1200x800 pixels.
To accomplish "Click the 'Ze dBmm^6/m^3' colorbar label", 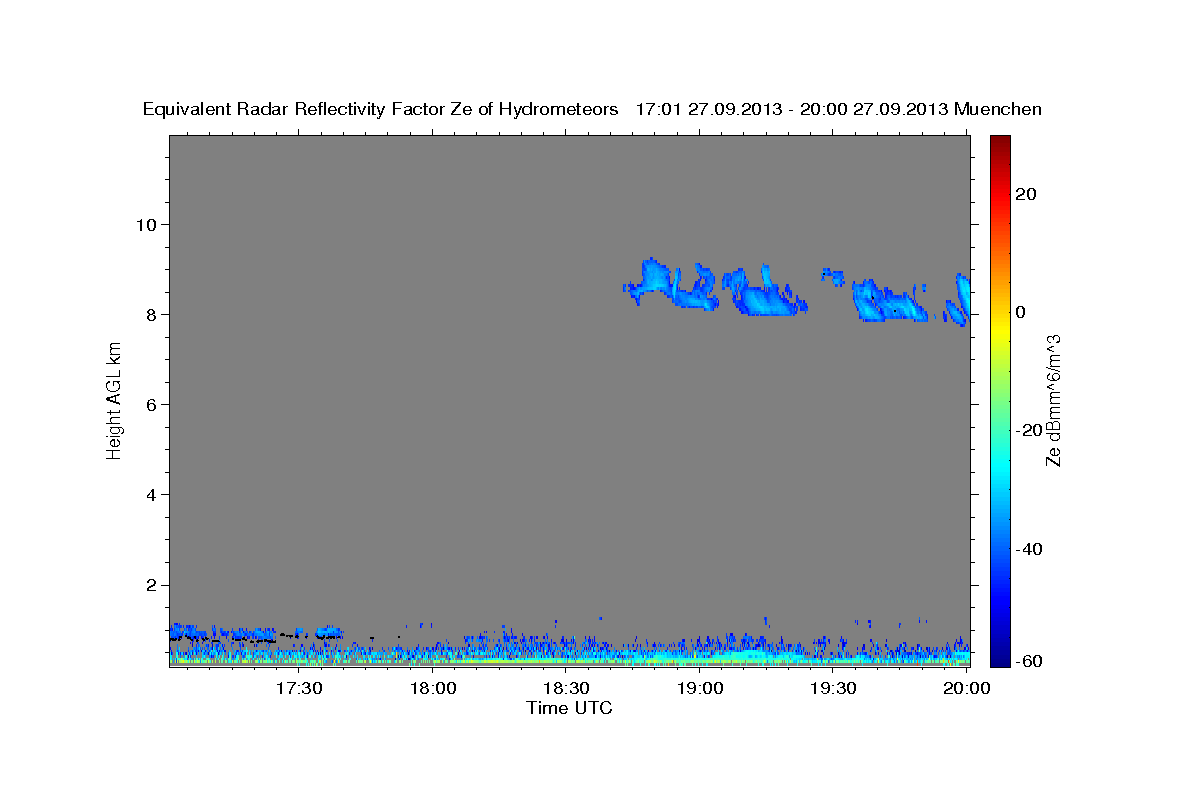I will (1053, 400).
